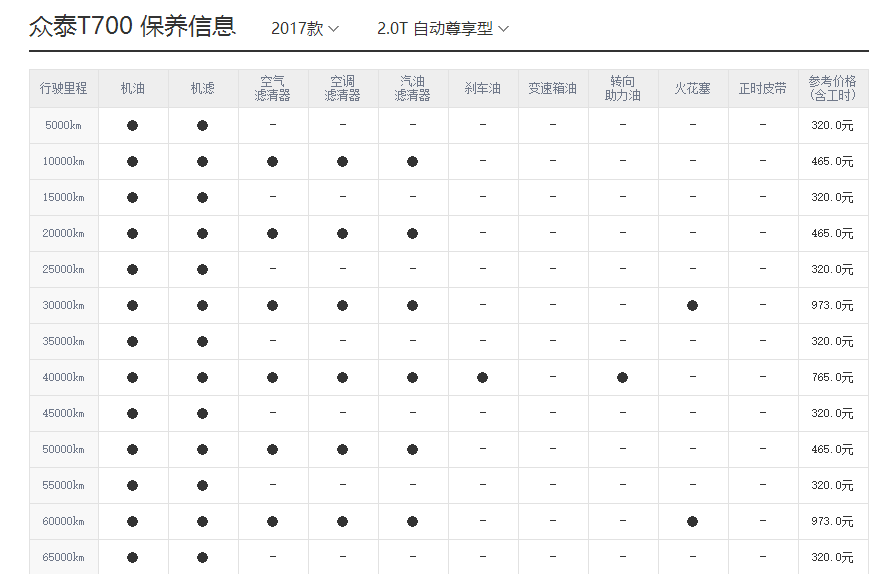Click the 机滤 dot in 5000km row
Viewport: 887px width, 574px height.
point(203,126)
